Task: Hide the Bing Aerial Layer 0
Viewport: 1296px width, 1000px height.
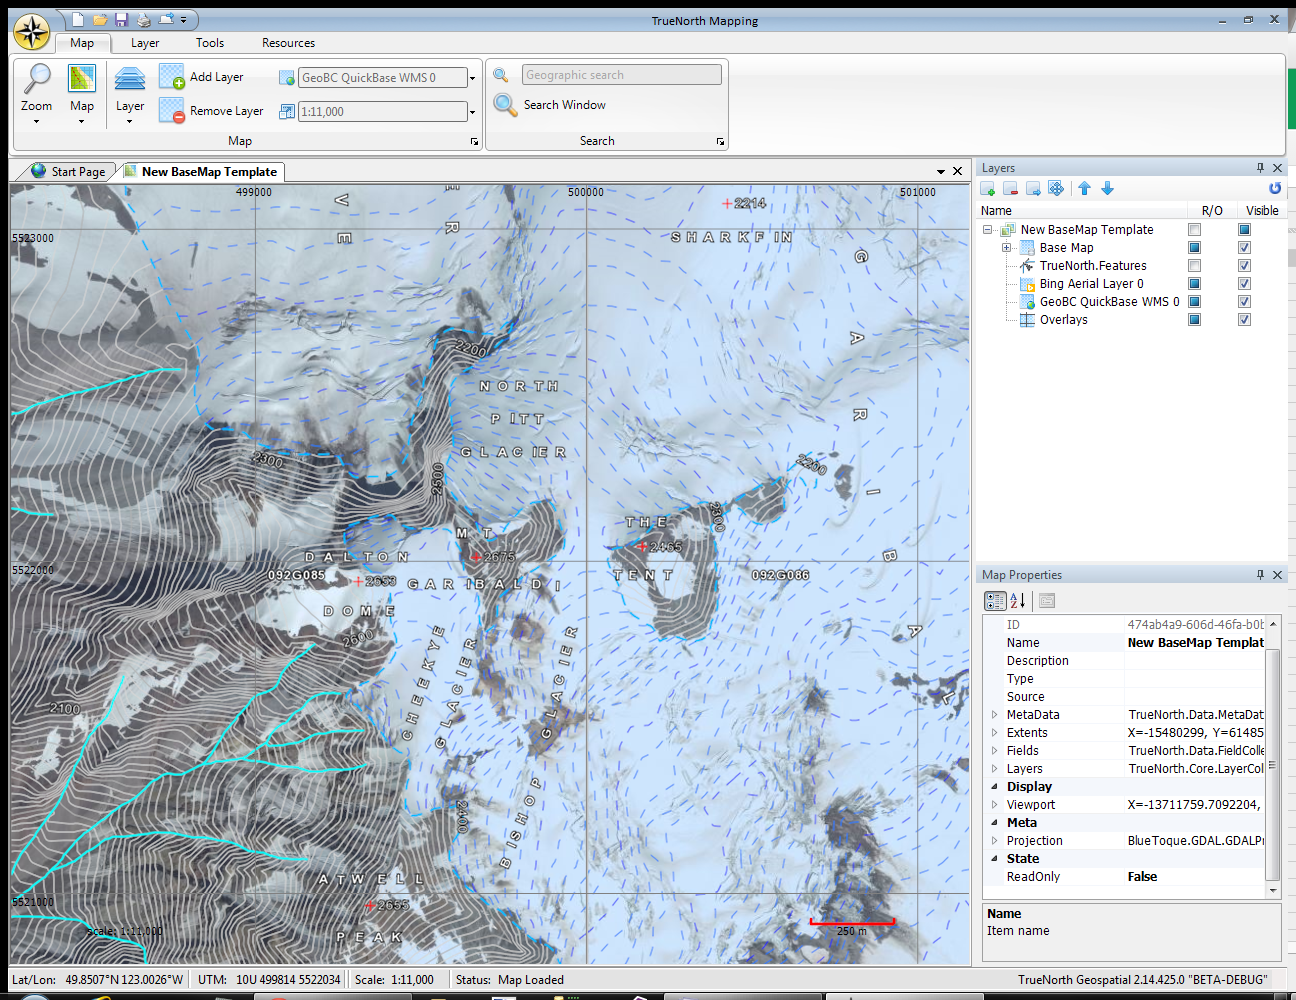Action: point(1244,284)
